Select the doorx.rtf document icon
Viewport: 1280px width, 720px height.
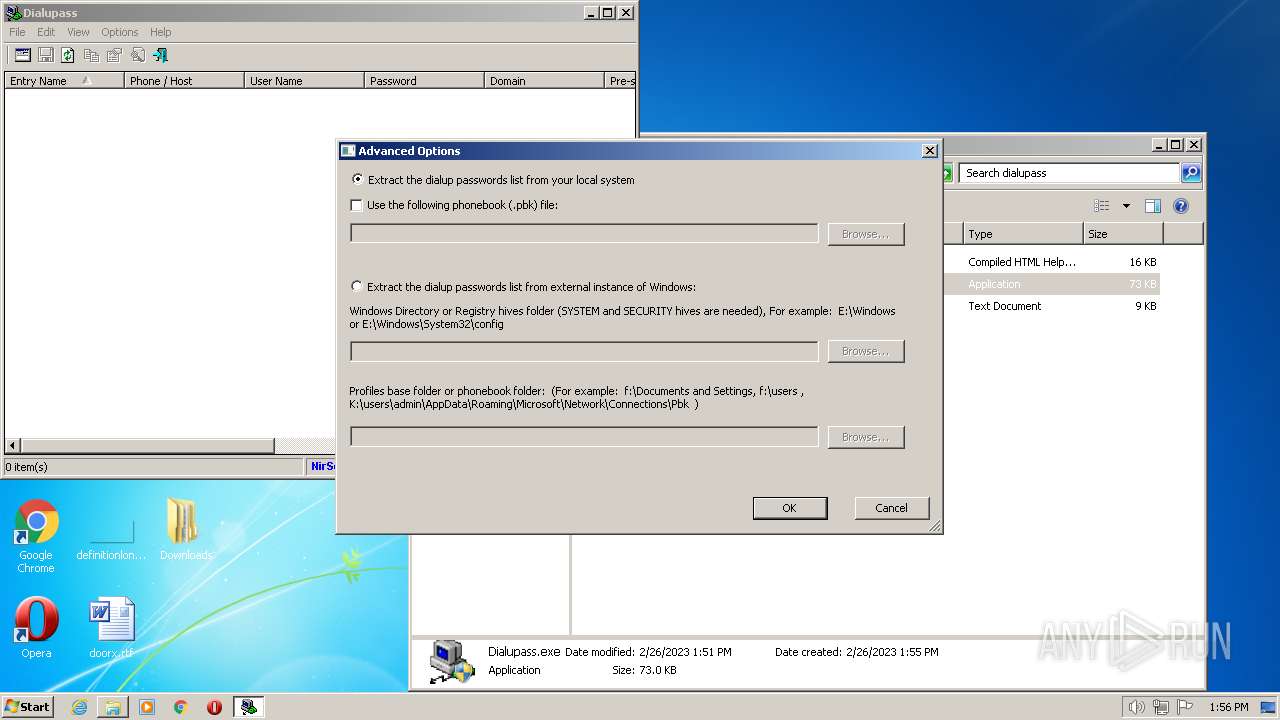tap(111, 628)
